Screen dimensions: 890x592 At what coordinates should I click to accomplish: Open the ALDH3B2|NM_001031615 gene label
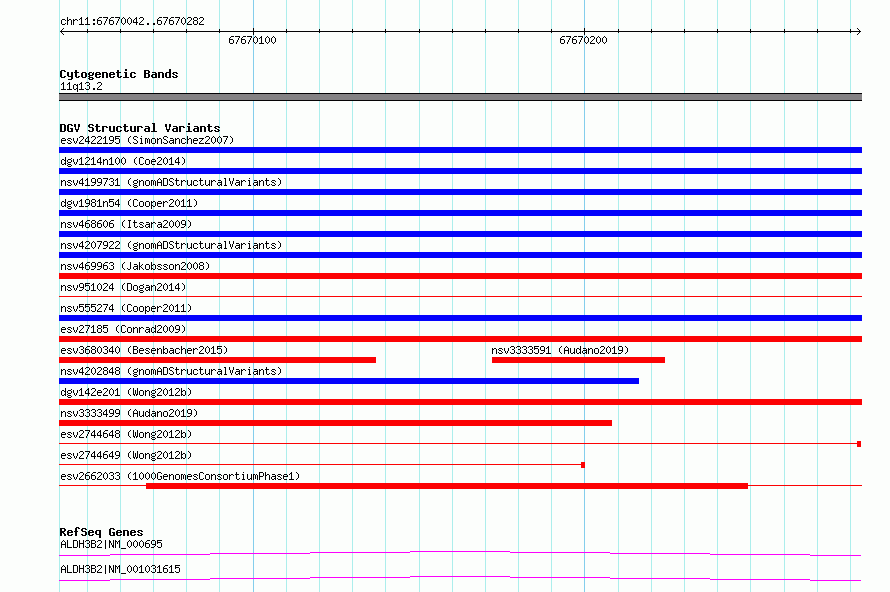click(x=120, y=569)
